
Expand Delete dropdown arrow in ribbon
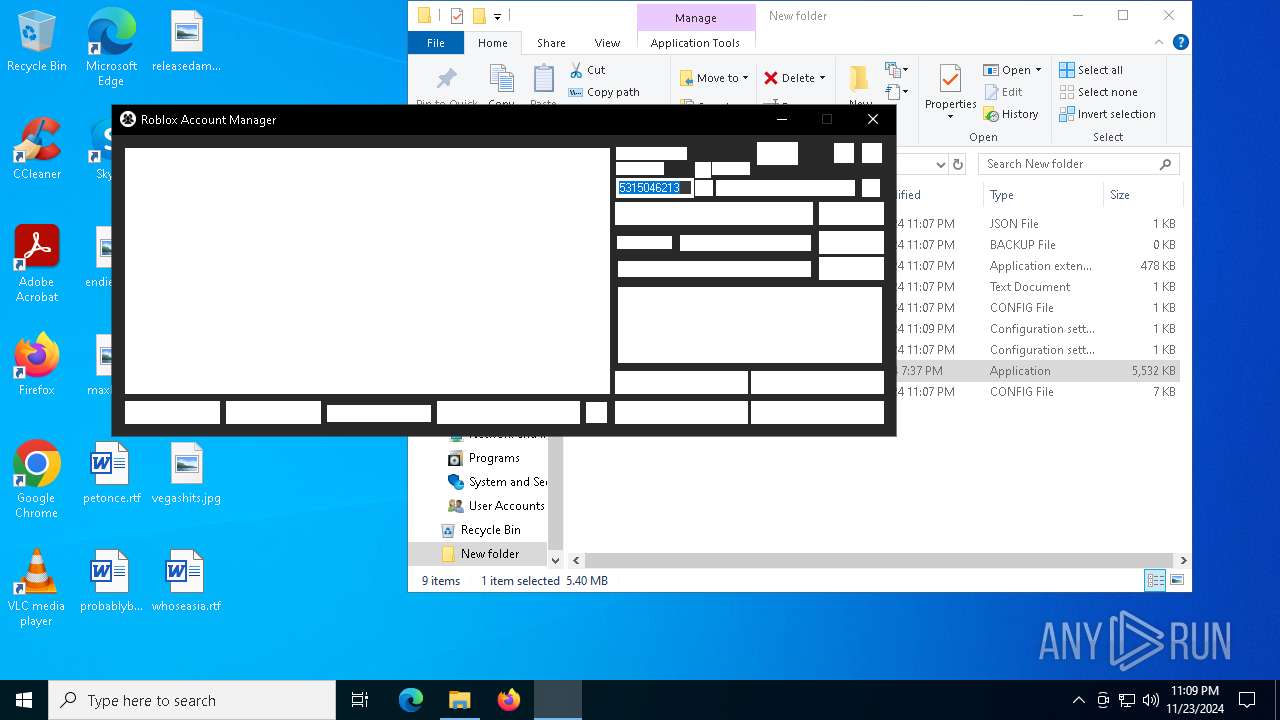(x=822, y=78)
